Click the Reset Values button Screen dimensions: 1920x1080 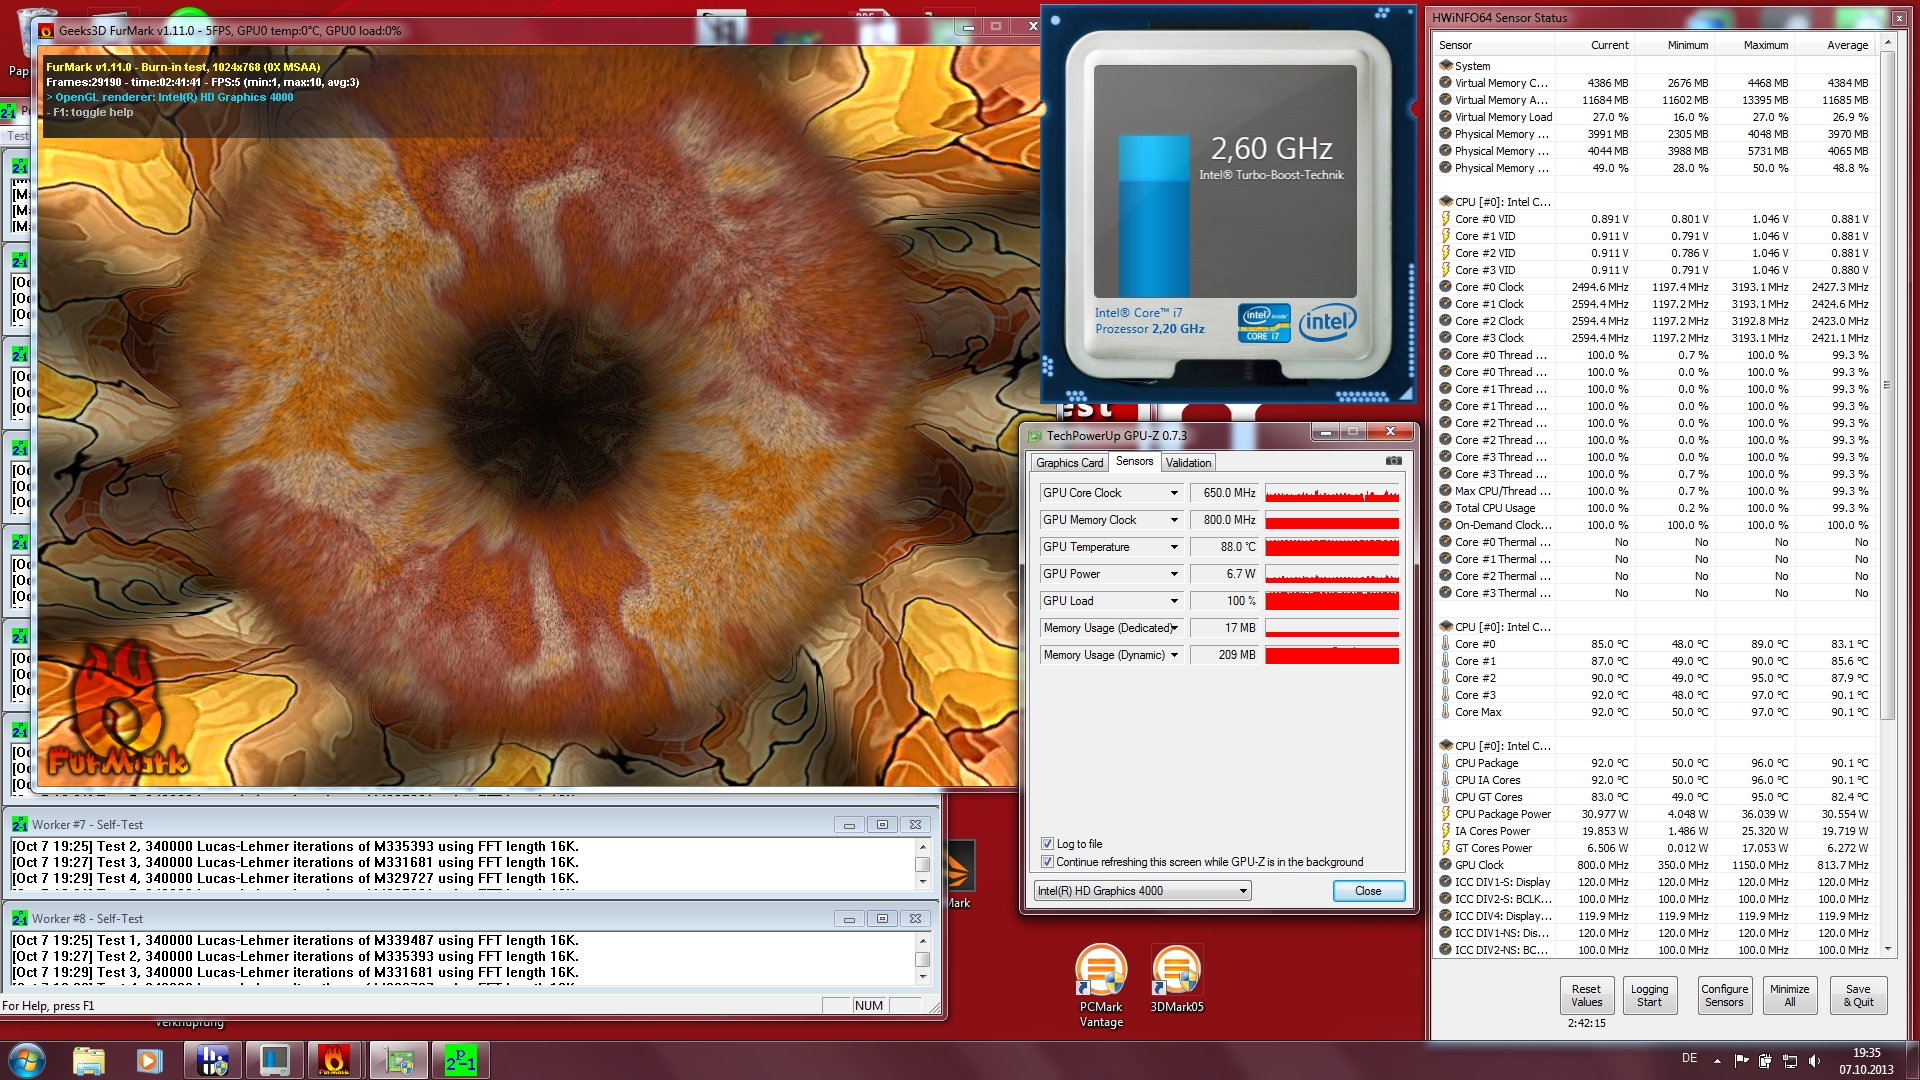pyautogui.click(x=1586, y=995)
